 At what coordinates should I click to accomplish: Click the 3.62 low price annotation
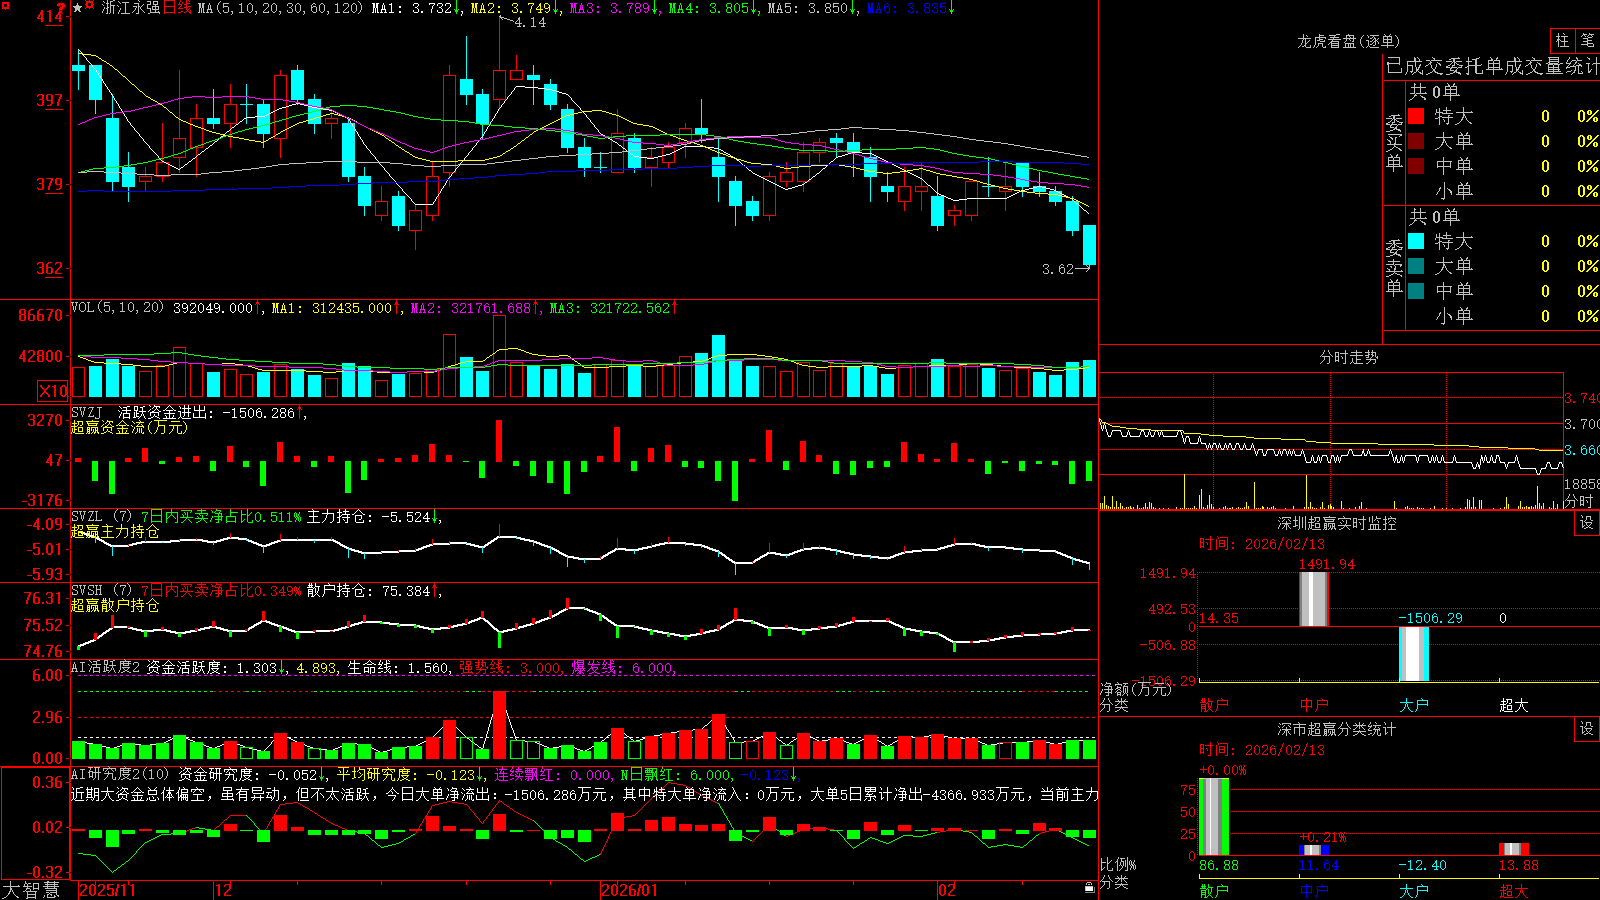tap(1057, 269)
